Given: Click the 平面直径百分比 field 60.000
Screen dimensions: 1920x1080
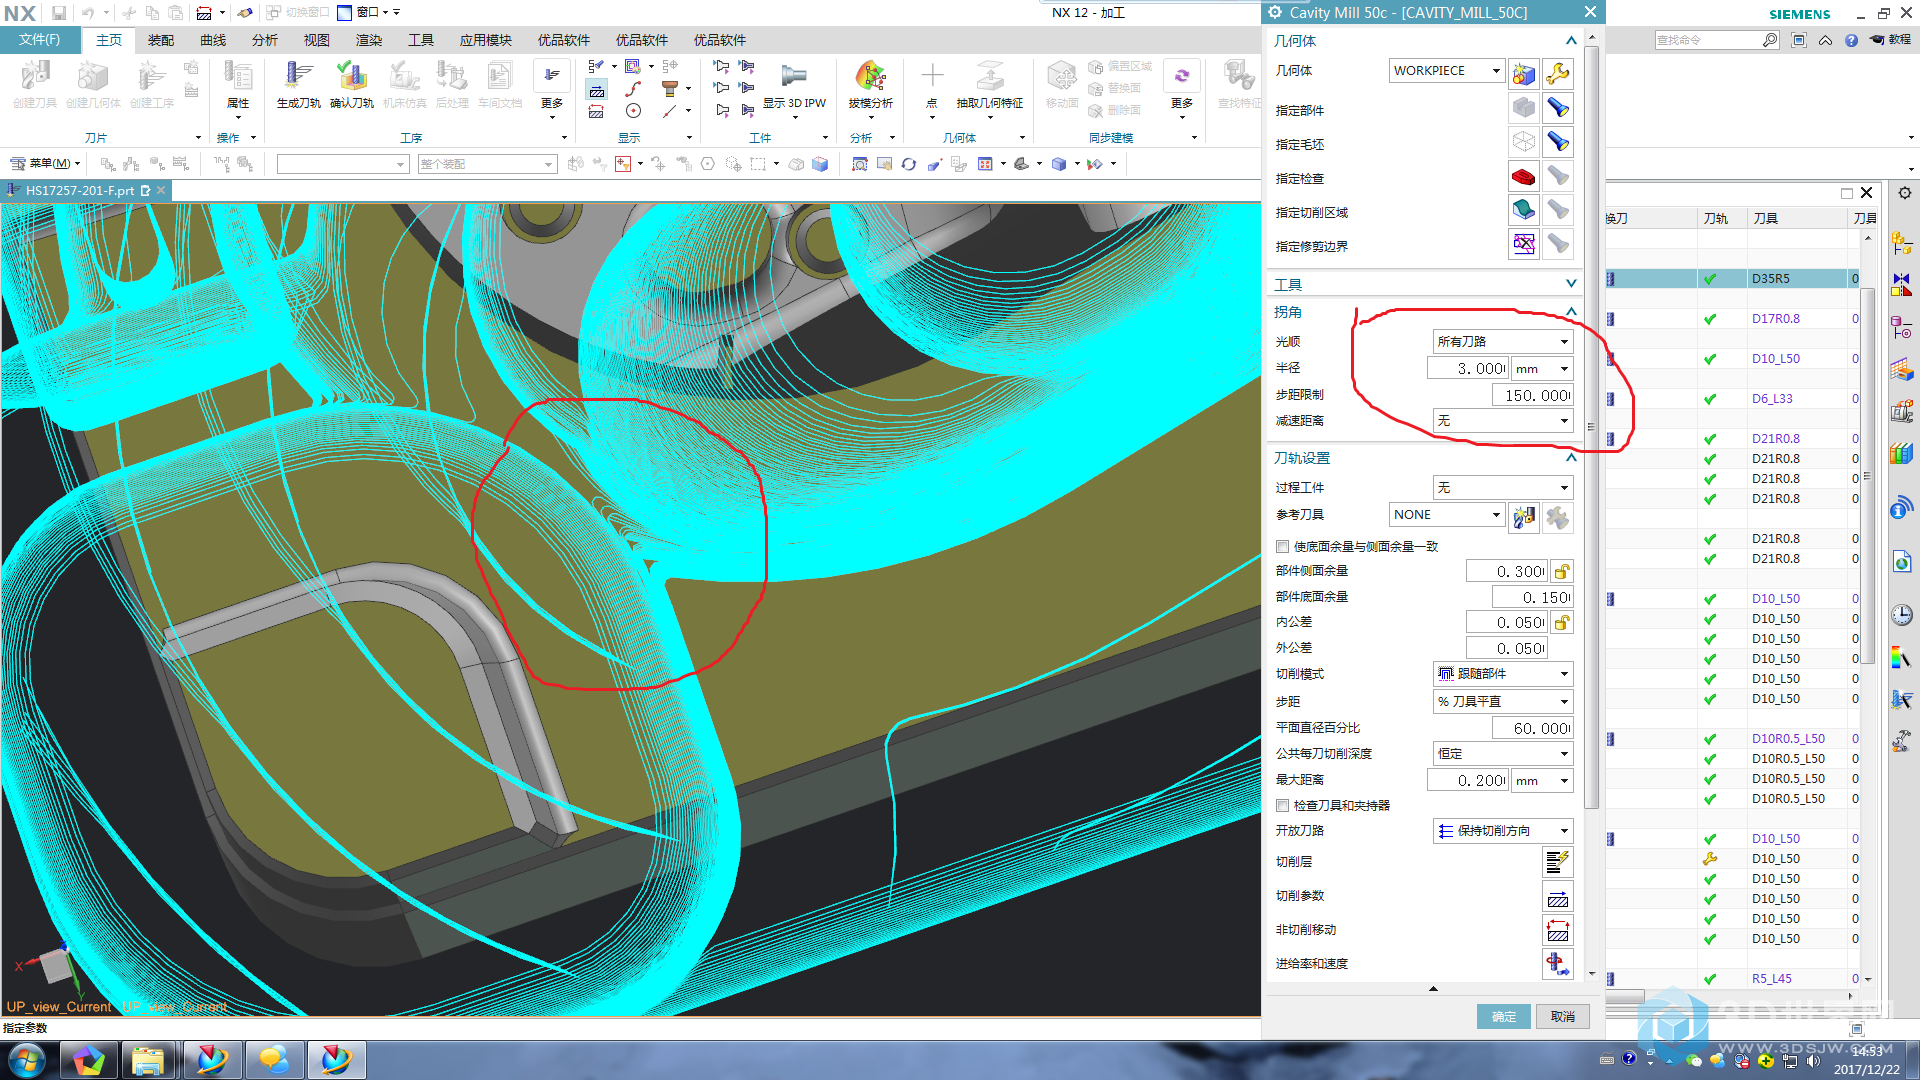Looking at the screenshot, I should click(x=1533, y=728).
